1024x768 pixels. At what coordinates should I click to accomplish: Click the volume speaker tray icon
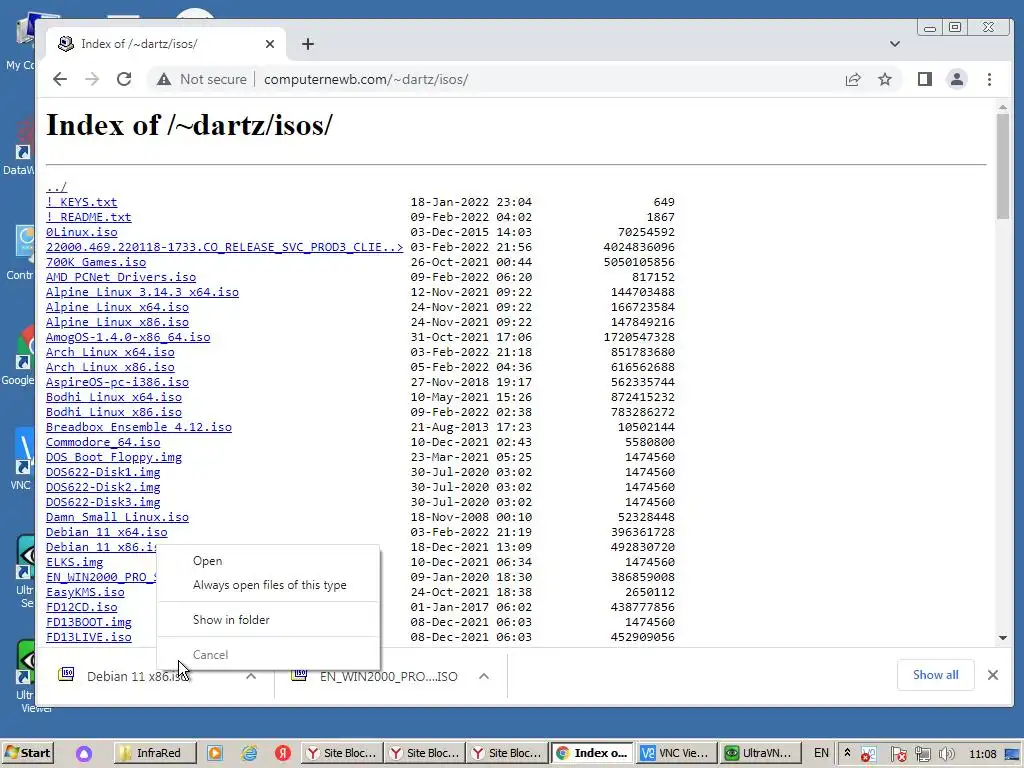coord(947,755)
